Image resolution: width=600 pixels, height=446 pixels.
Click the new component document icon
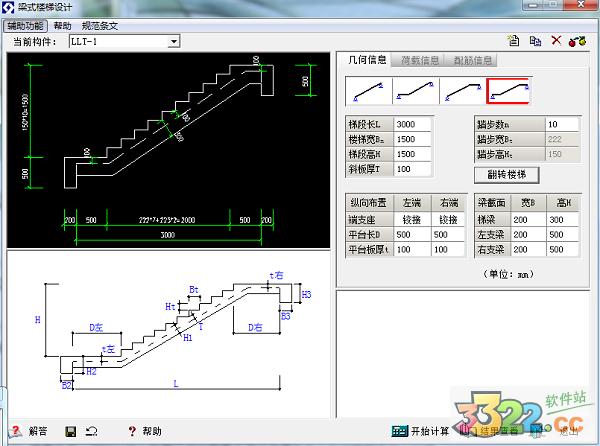pyautogui.click(x=514, y=41)
